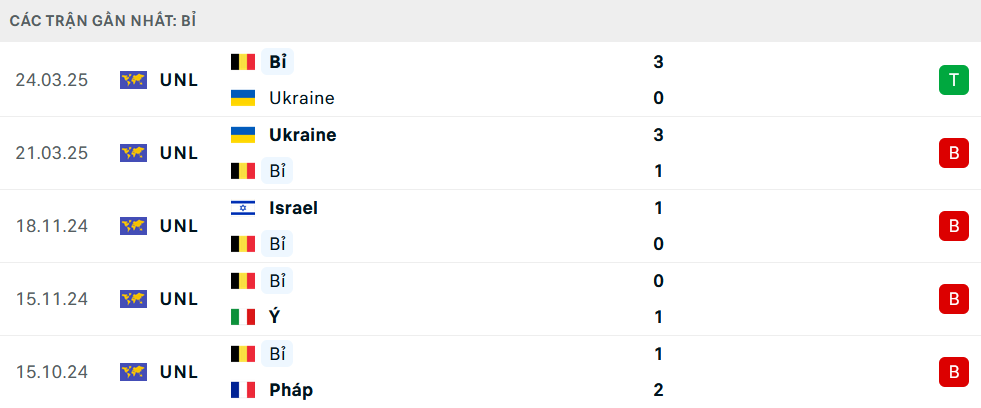This screenshot has height=408, width=981.
Task: Click the UNL league icon on 18.11.24 row
Action: point(133,226)
